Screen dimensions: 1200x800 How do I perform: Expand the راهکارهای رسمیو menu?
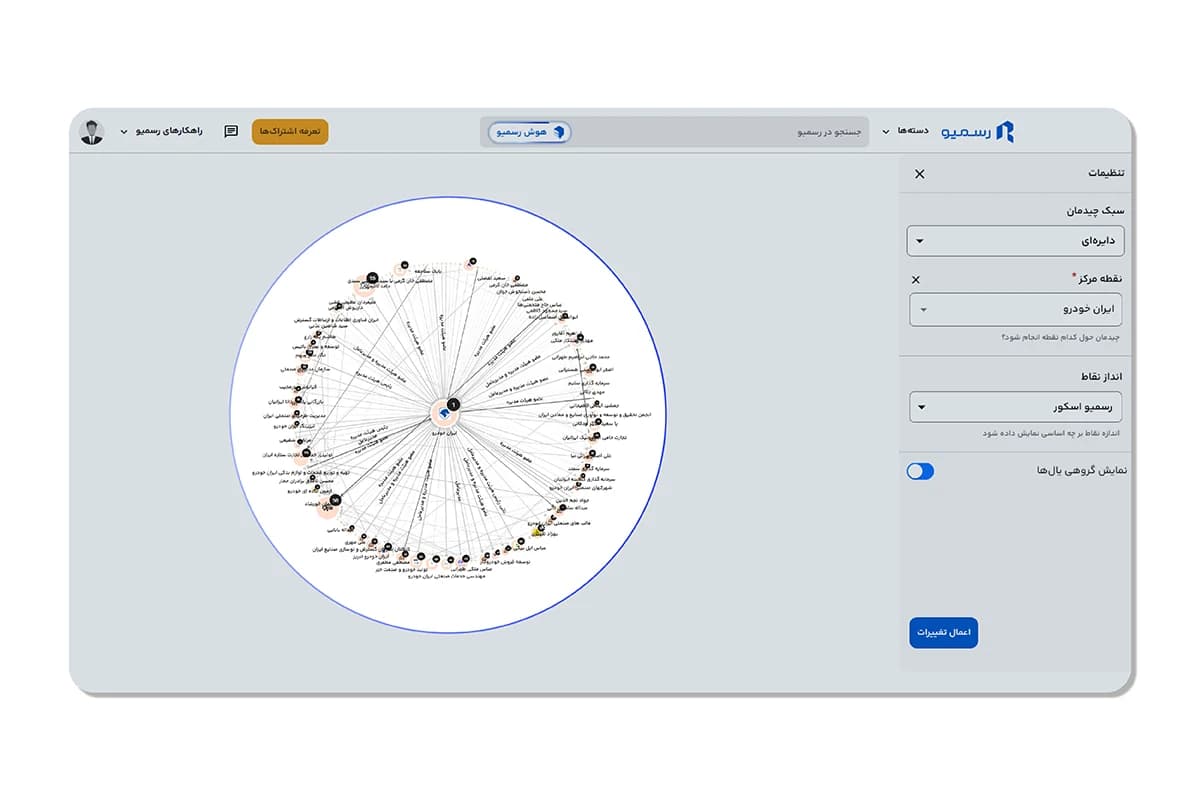161,132
